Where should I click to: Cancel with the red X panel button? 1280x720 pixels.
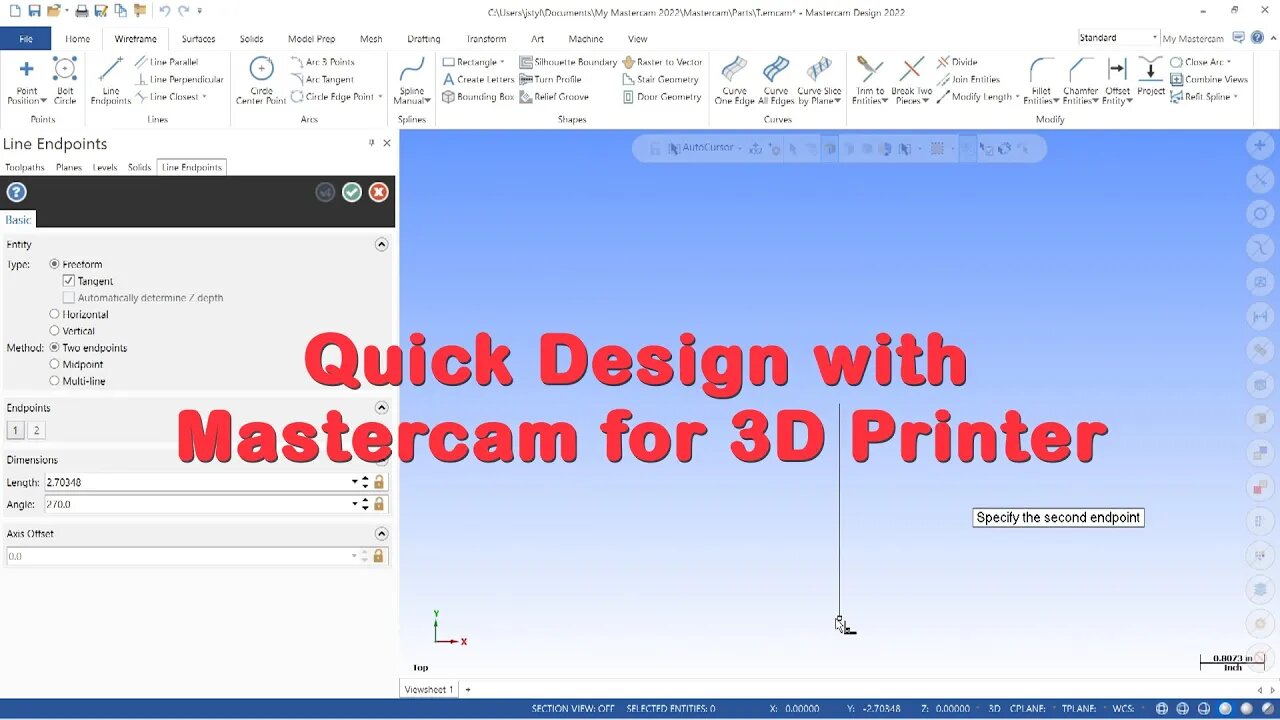pyautogui.click(x=378, y=192)
